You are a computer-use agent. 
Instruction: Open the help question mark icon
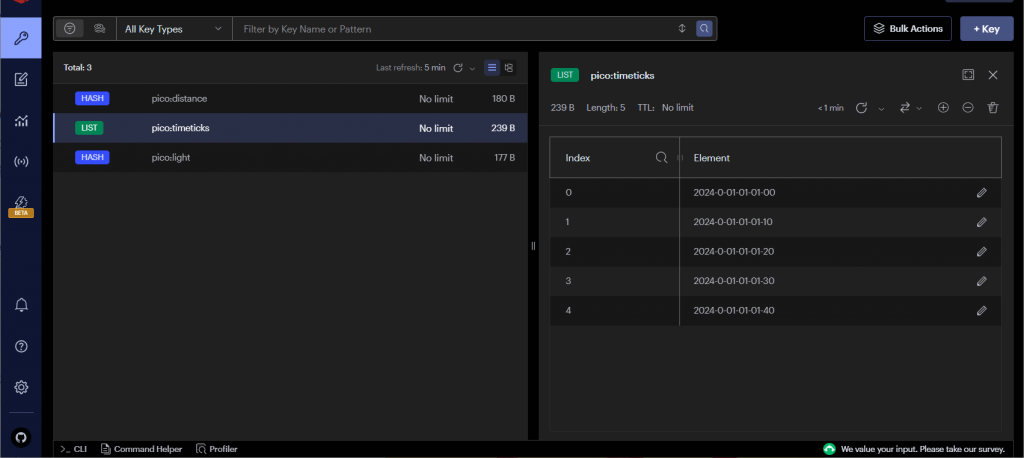21,346
